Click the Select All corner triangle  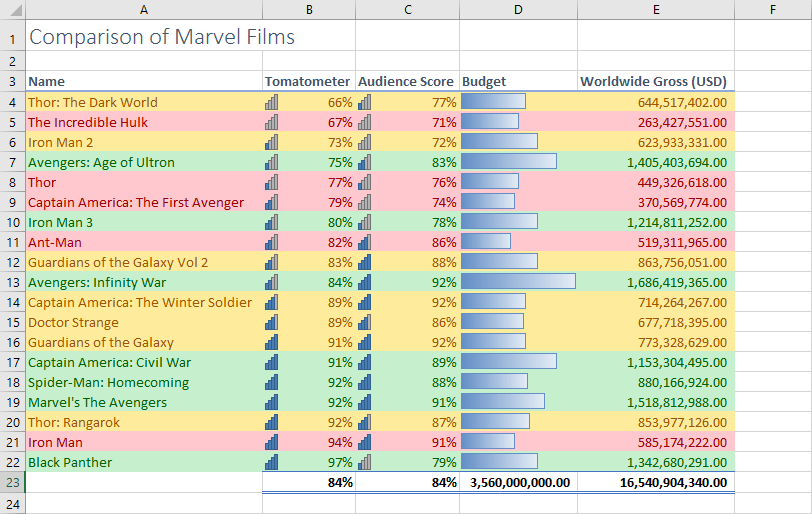pyautogui.click(x=17, y=10)
